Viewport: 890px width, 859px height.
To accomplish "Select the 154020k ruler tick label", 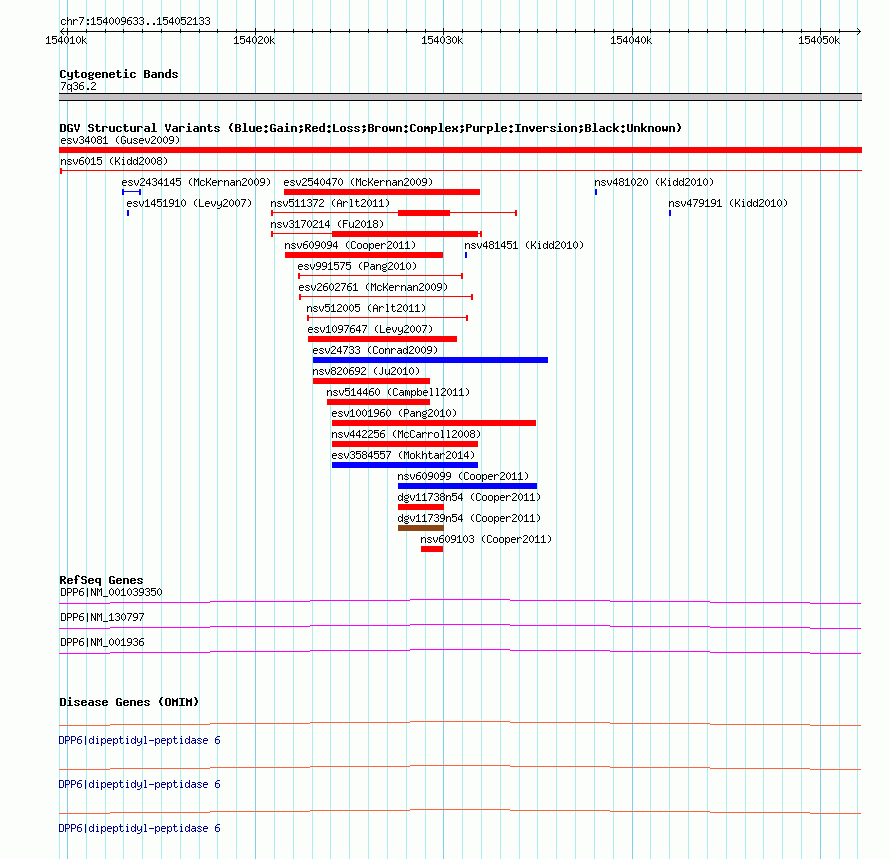I will [x=254, y=40].
